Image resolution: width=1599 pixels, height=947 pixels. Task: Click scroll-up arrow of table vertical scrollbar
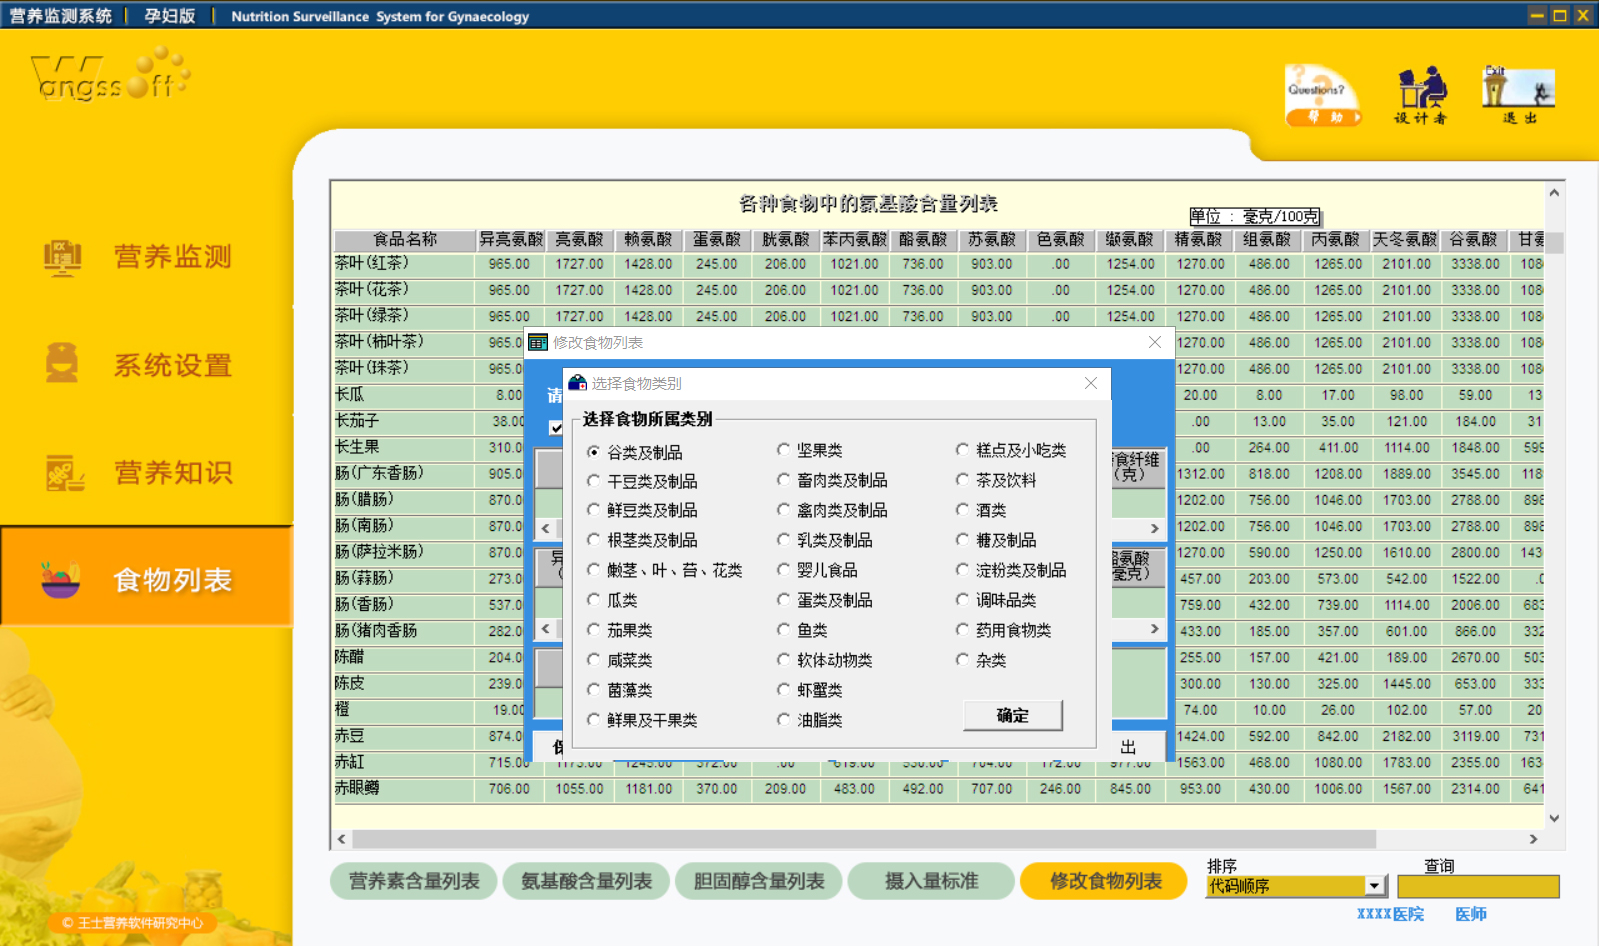1554,192
